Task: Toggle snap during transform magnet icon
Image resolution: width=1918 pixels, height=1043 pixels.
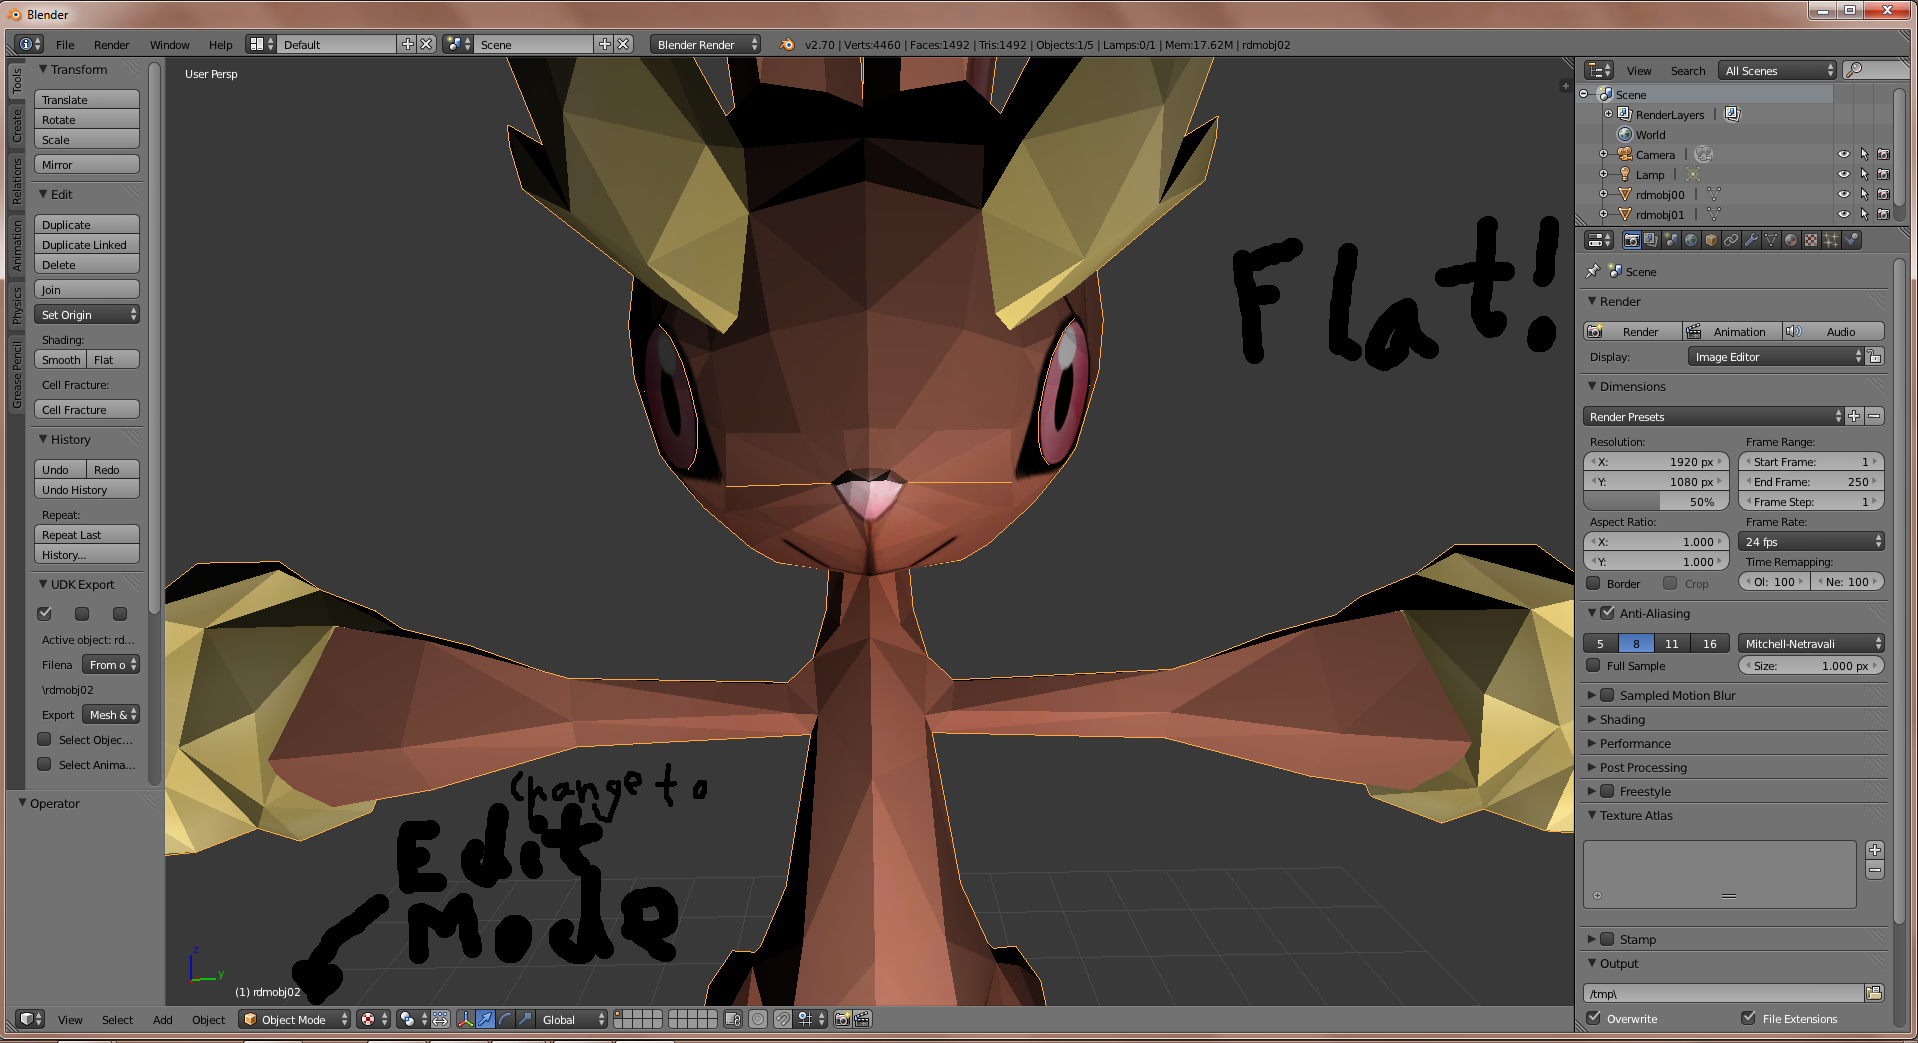Action: (x=783, y=1019)
